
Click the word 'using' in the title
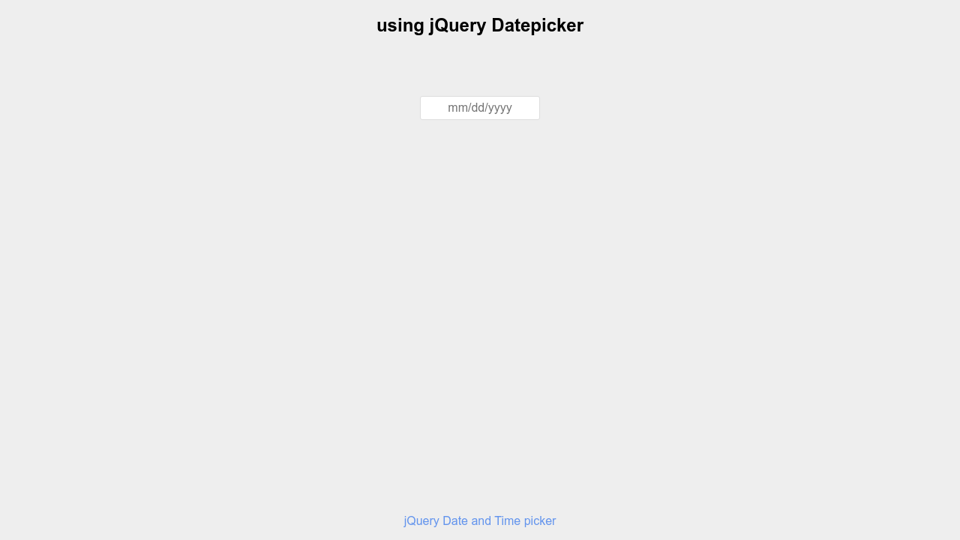point(400,26)
